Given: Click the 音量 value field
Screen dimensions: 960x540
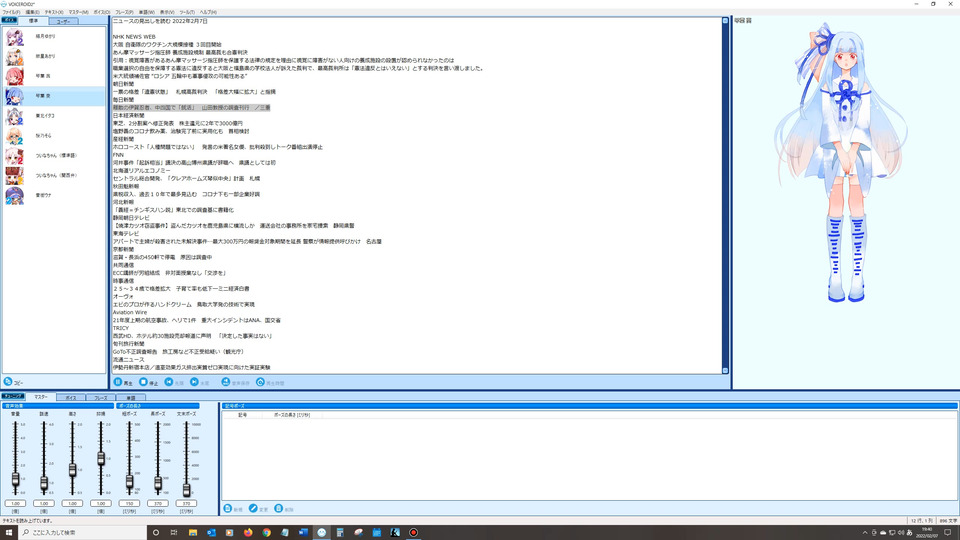Looking at the screenshot, I should click(x=15, y=503).
